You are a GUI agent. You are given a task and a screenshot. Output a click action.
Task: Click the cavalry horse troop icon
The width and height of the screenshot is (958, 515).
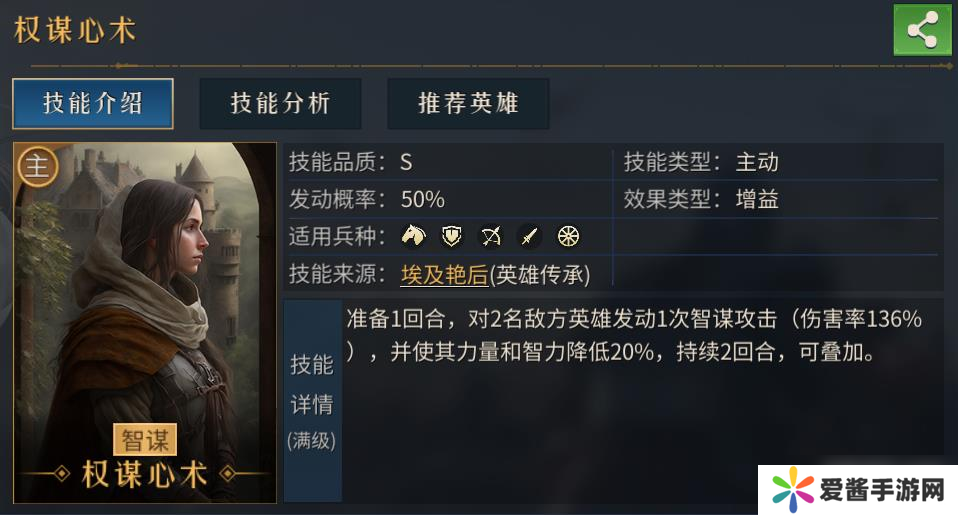[x=413, y=236]
